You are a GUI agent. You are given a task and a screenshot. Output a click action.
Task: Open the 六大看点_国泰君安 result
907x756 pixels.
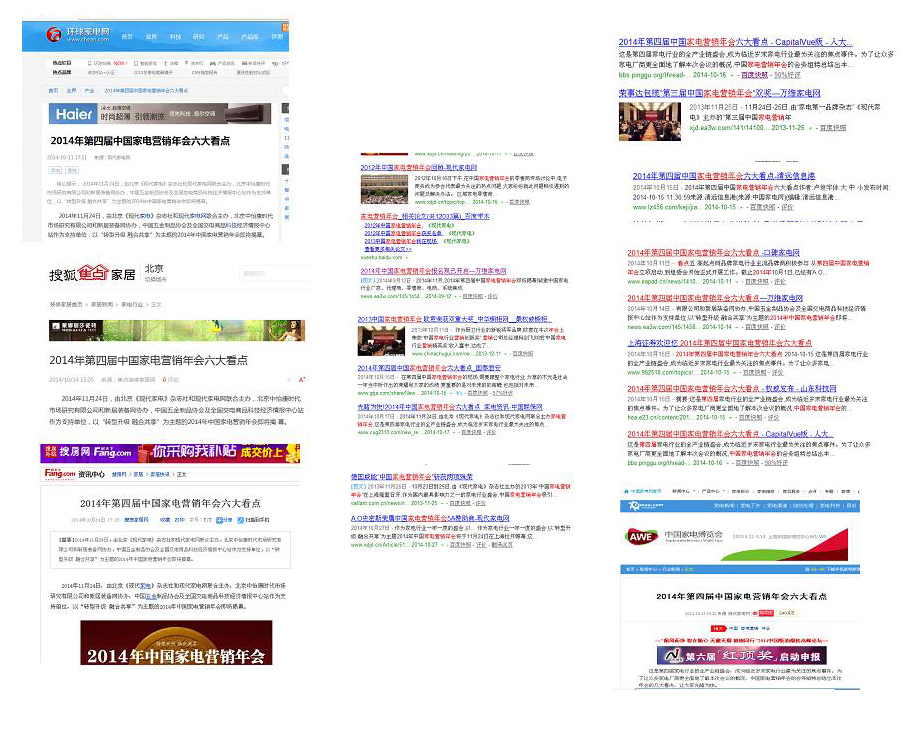click(429, 368)
